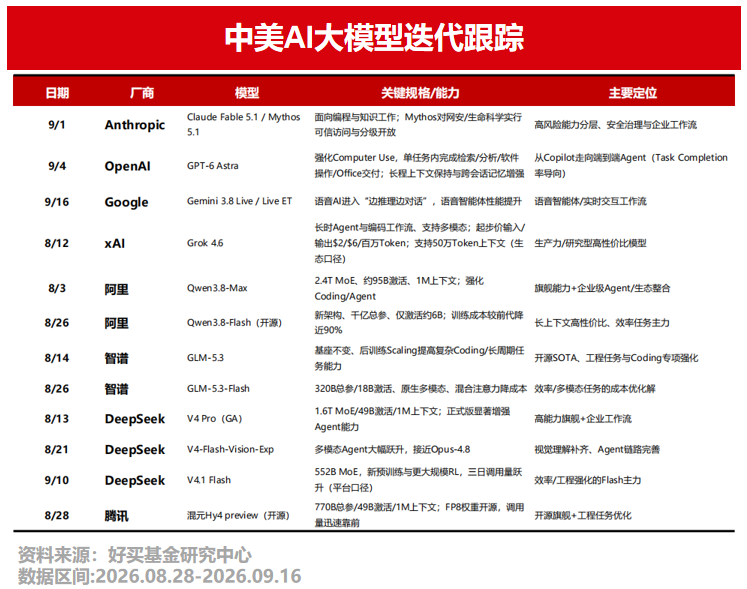
Task: Select the 主要定位 column header
Action: [x=633, y=92]
